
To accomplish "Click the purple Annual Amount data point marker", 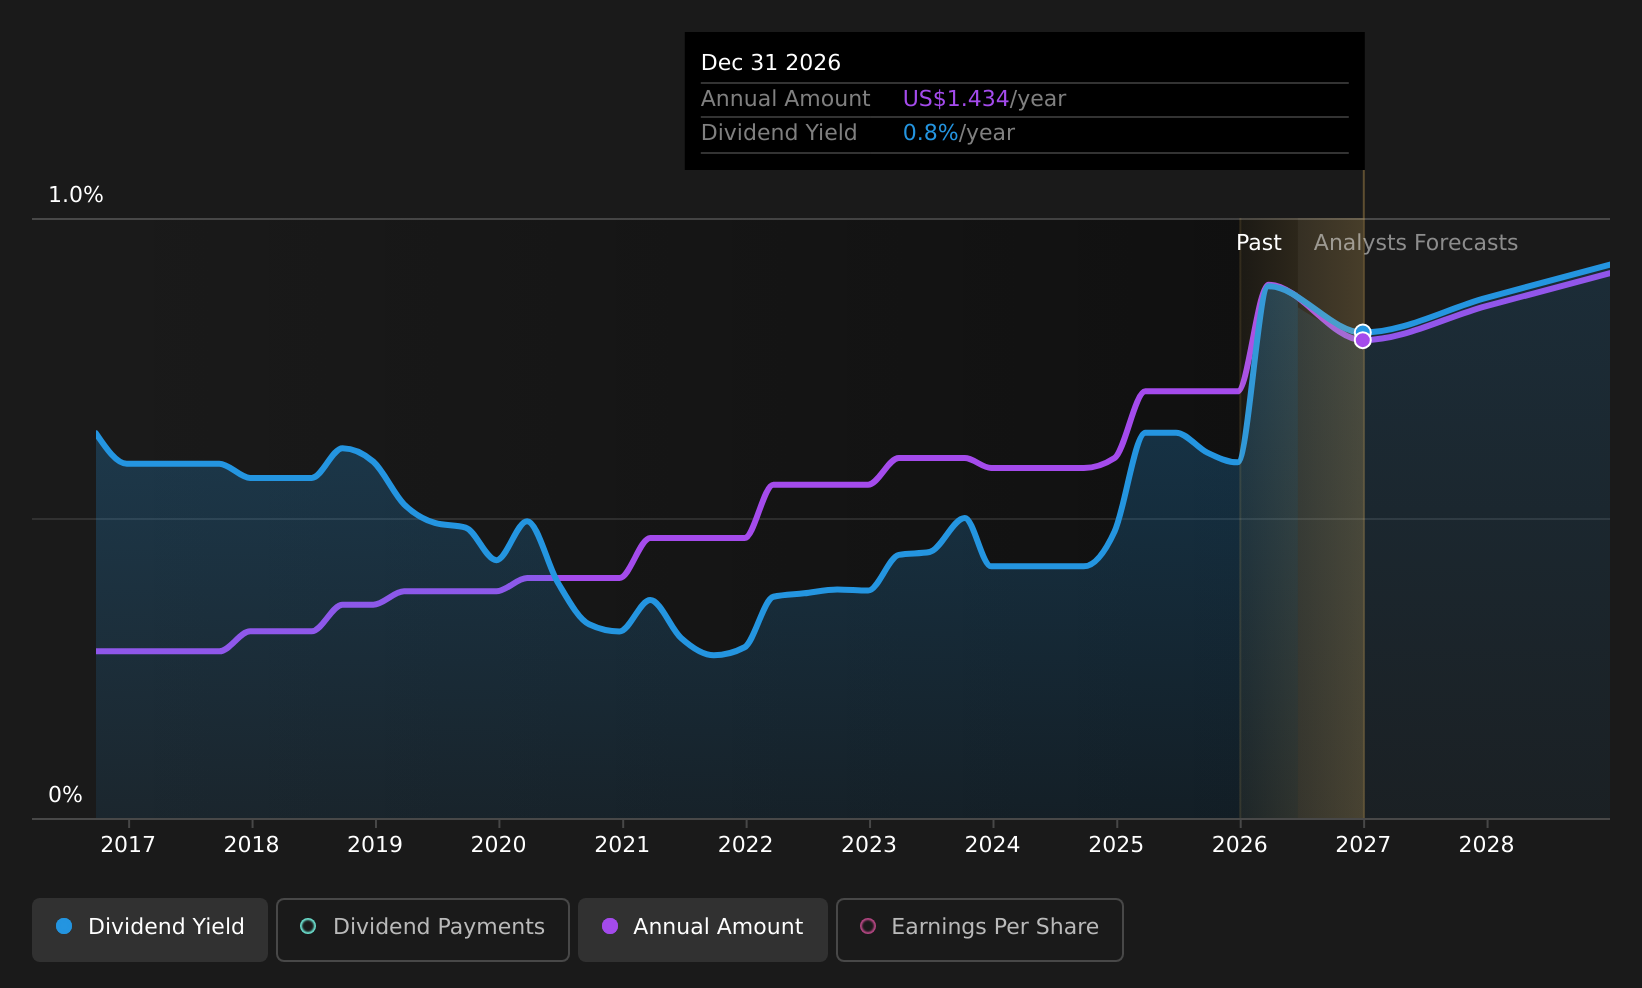I will tap(1362, 341).
